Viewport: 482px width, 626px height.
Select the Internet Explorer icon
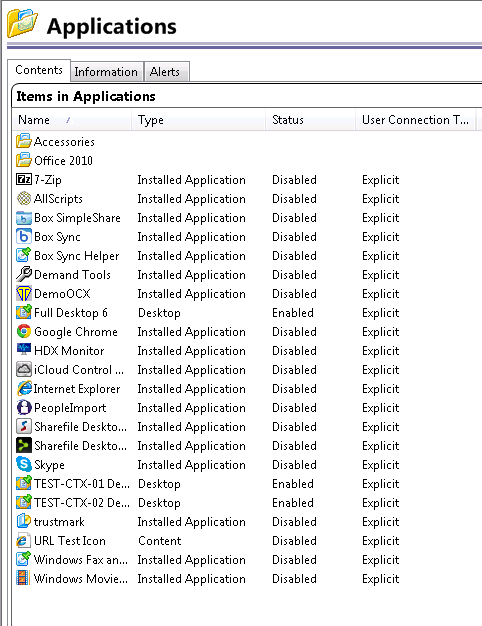coord(24,388)
